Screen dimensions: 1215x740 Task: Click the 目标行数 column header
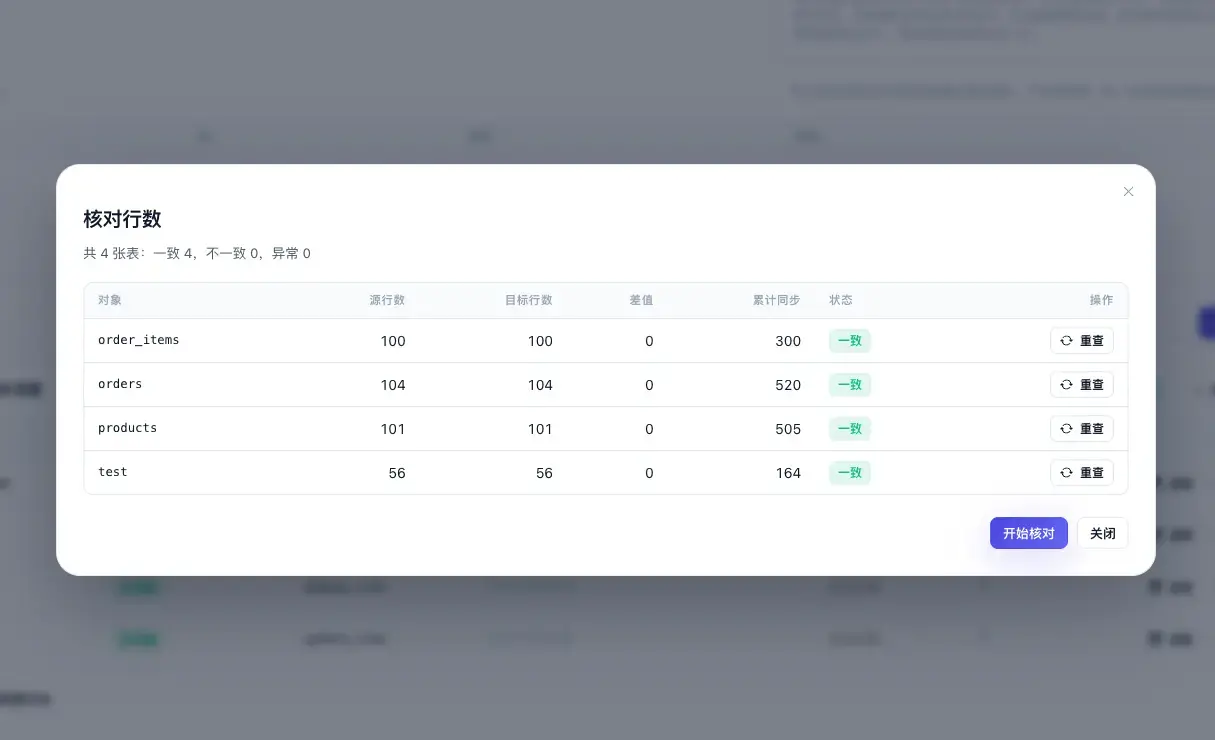tap(529, 300)
